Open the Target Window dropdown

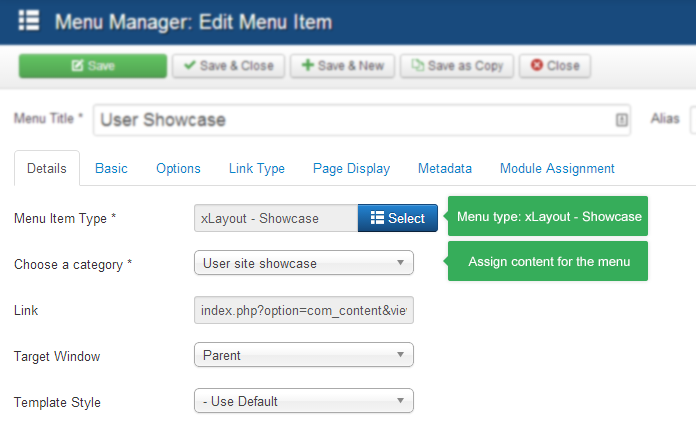(x=303, y=355)
